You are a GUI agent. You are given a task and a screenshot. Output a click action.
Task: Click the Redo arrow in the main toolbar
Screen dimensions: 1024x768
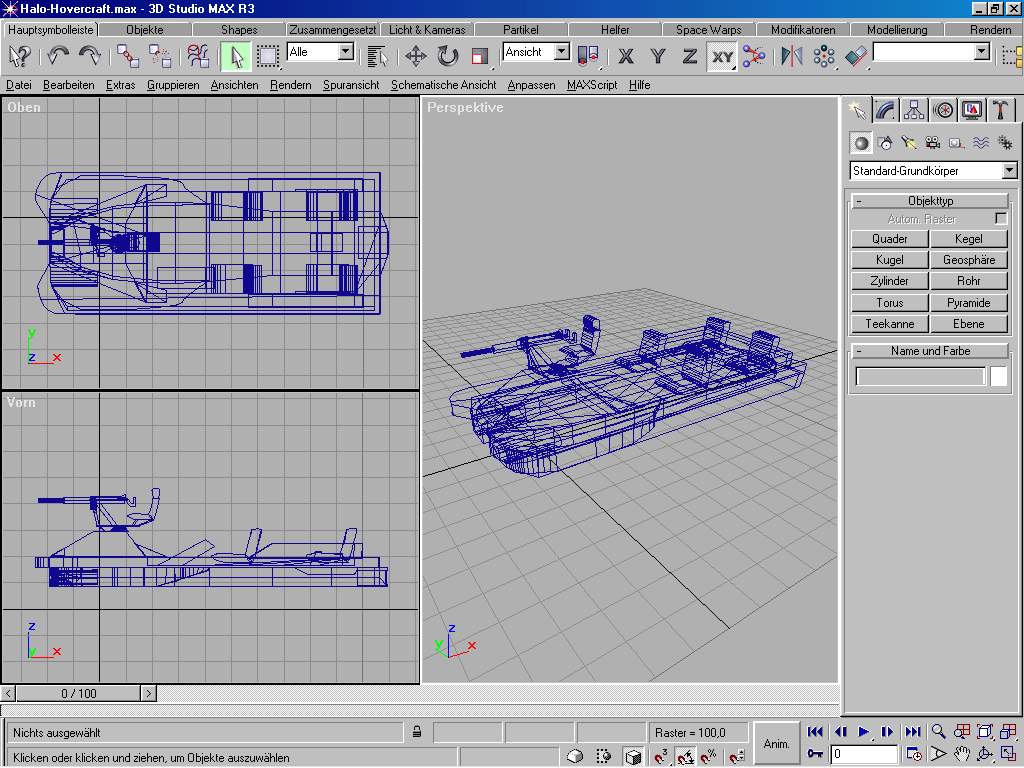[x=89, y=56]
